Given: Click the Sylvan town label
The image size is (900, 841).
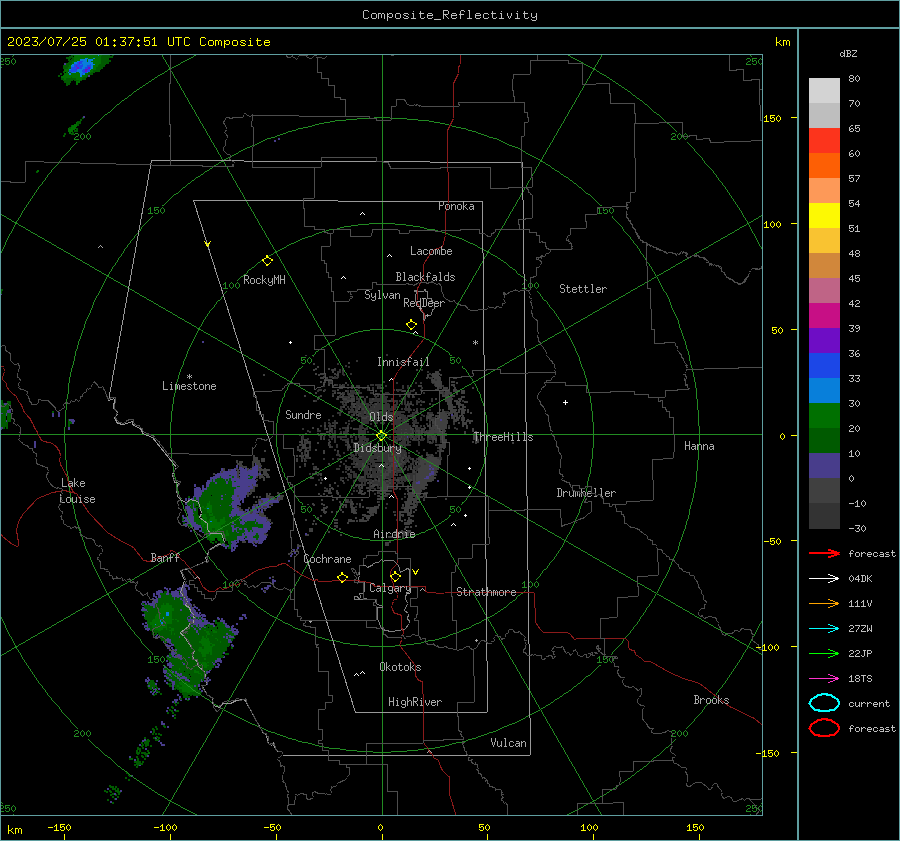Looking at the screenshot, I should [x=382, y=295].
